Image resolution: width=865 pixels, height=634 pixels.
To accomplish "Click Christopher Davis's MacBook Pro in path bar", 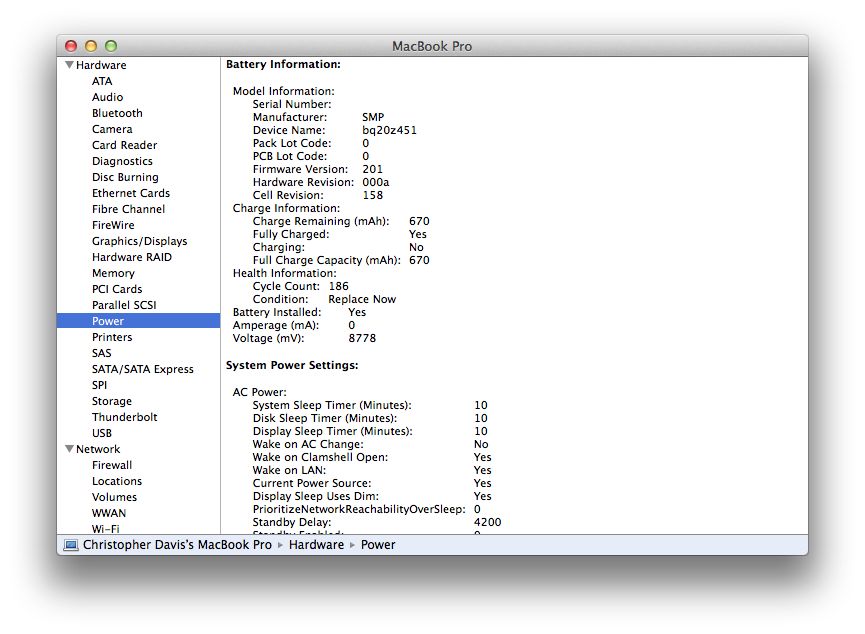I will click(x=177, y=545).
